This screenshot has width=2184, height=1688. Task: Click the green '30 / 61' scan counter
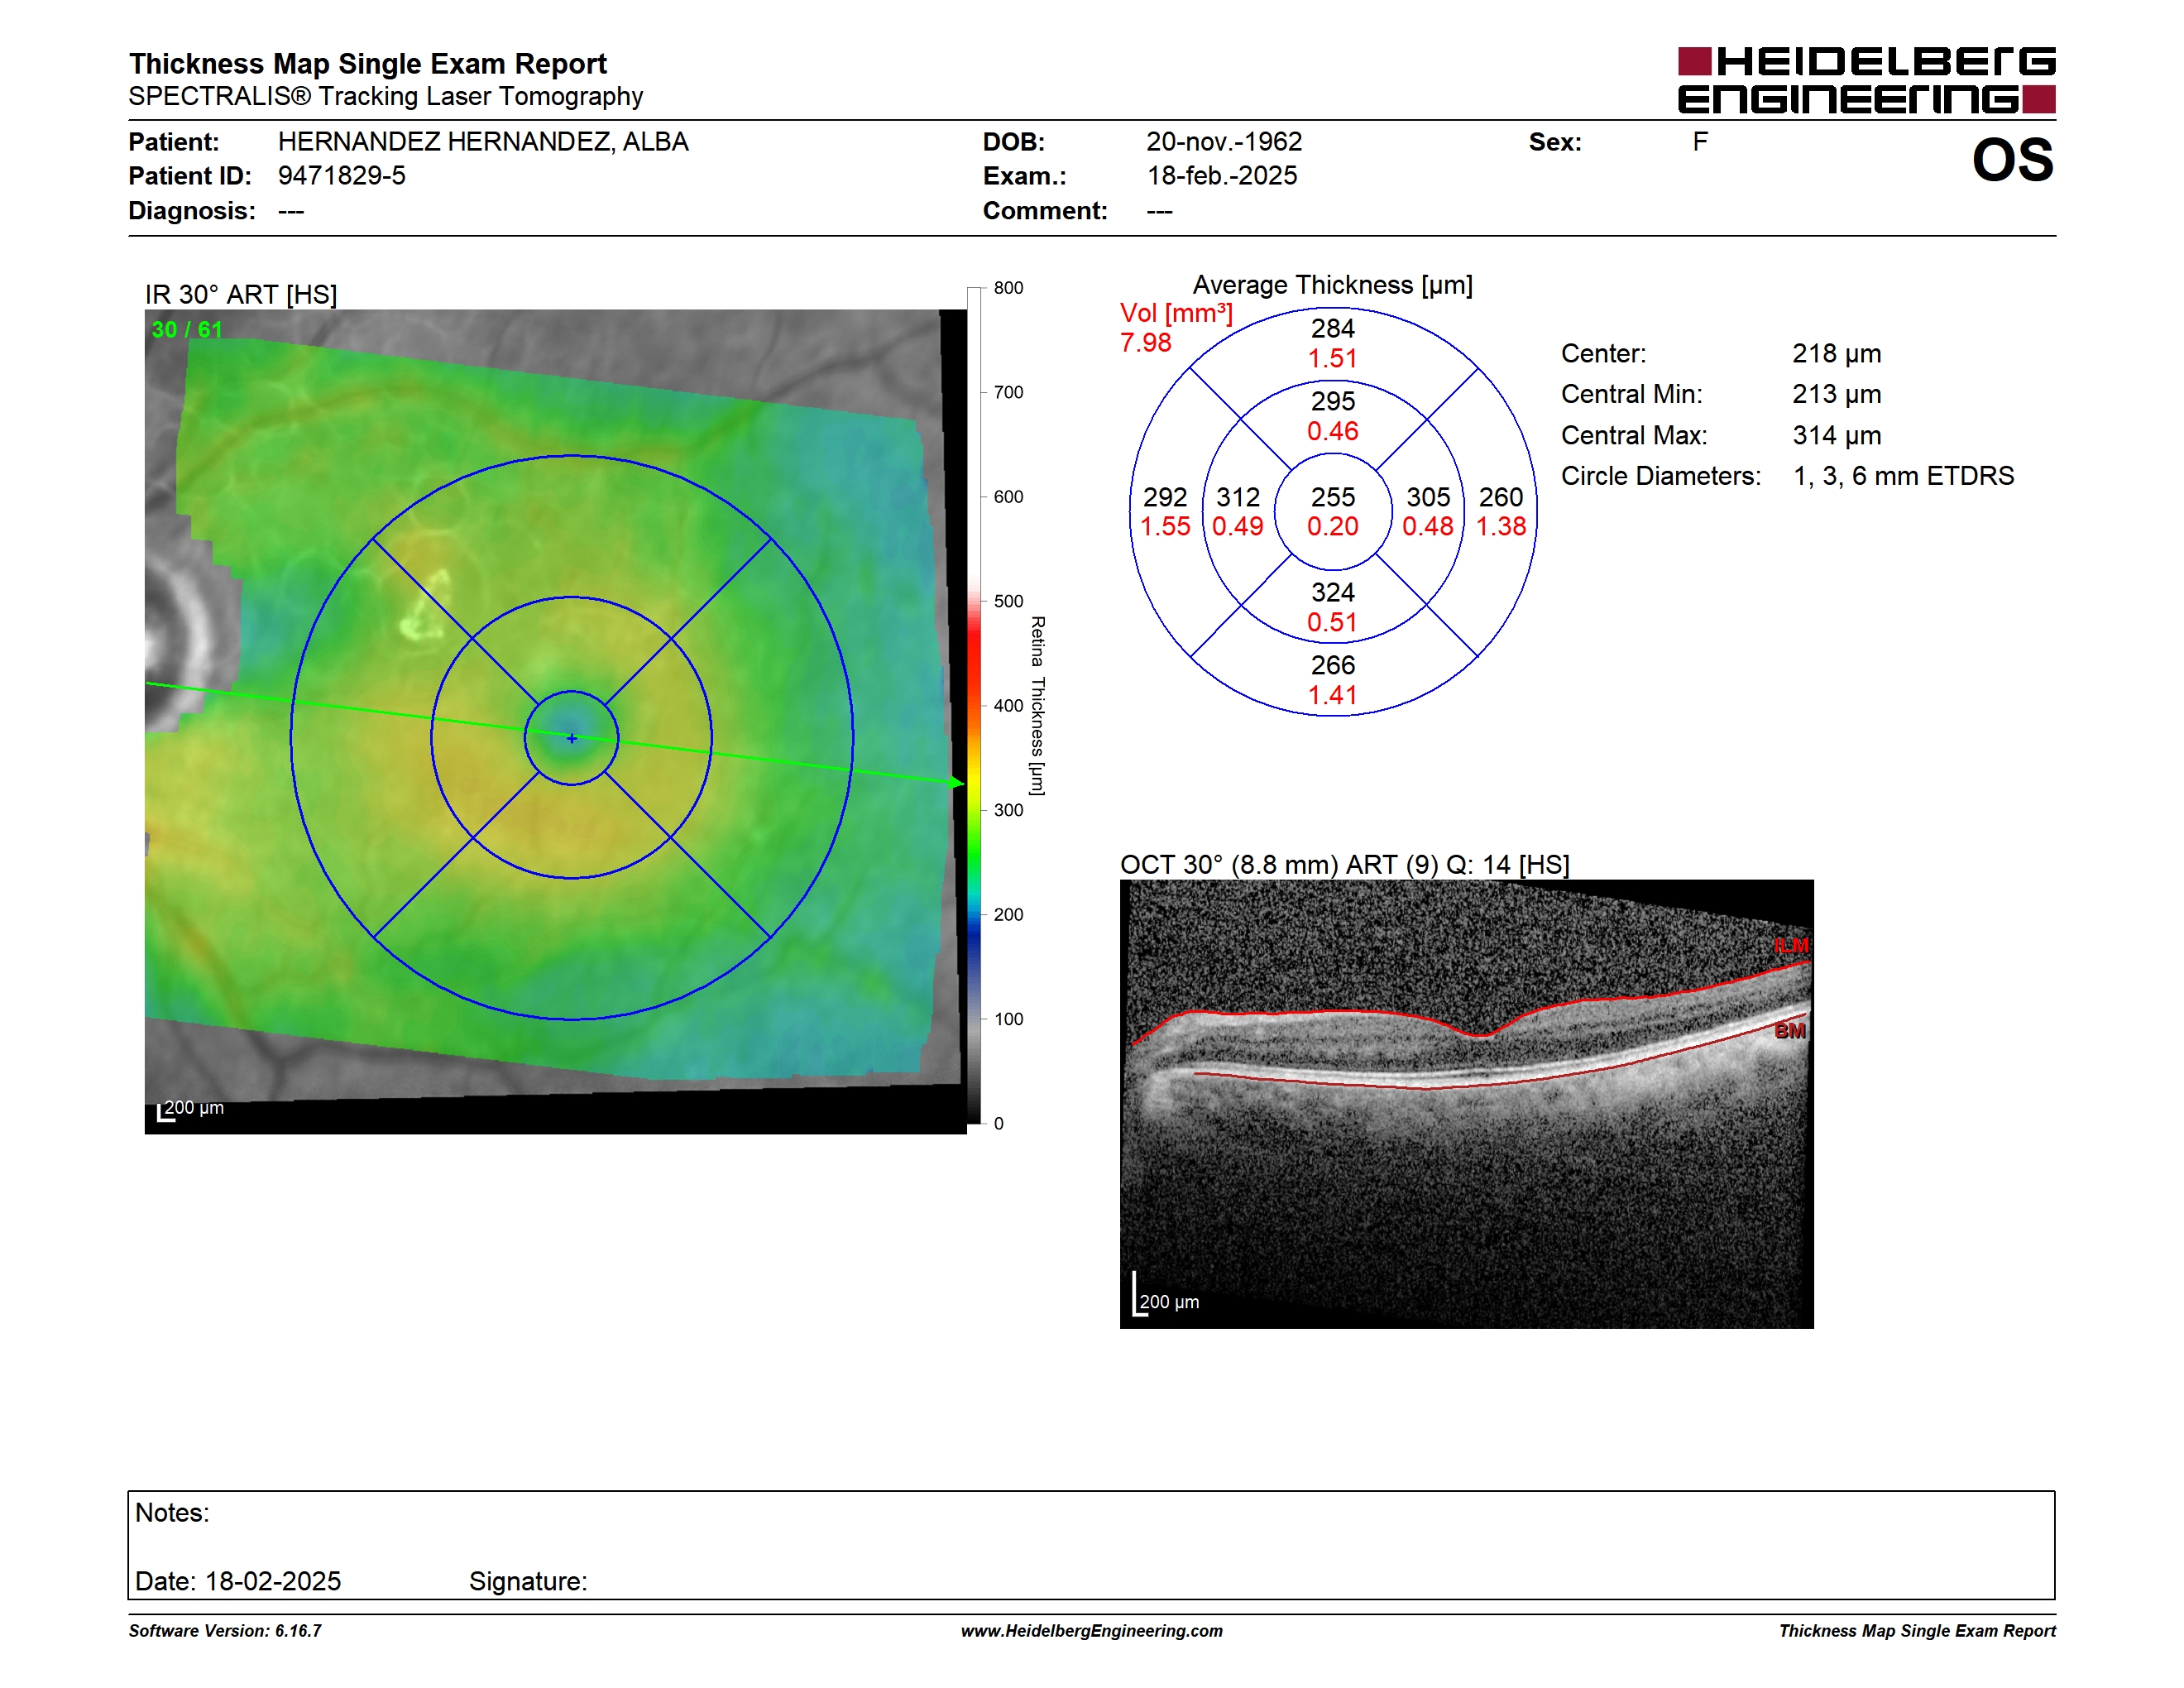pos(187,330)
